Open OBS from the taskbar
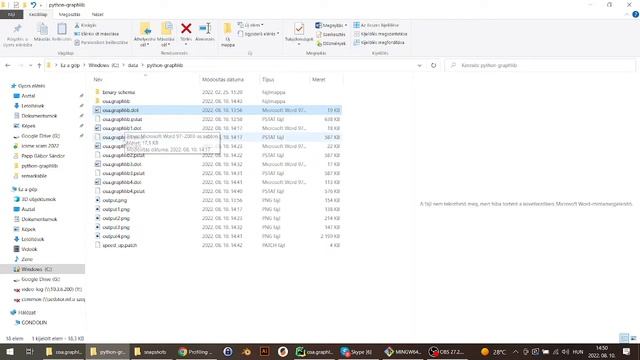640x360 pixels. point(447,351)
